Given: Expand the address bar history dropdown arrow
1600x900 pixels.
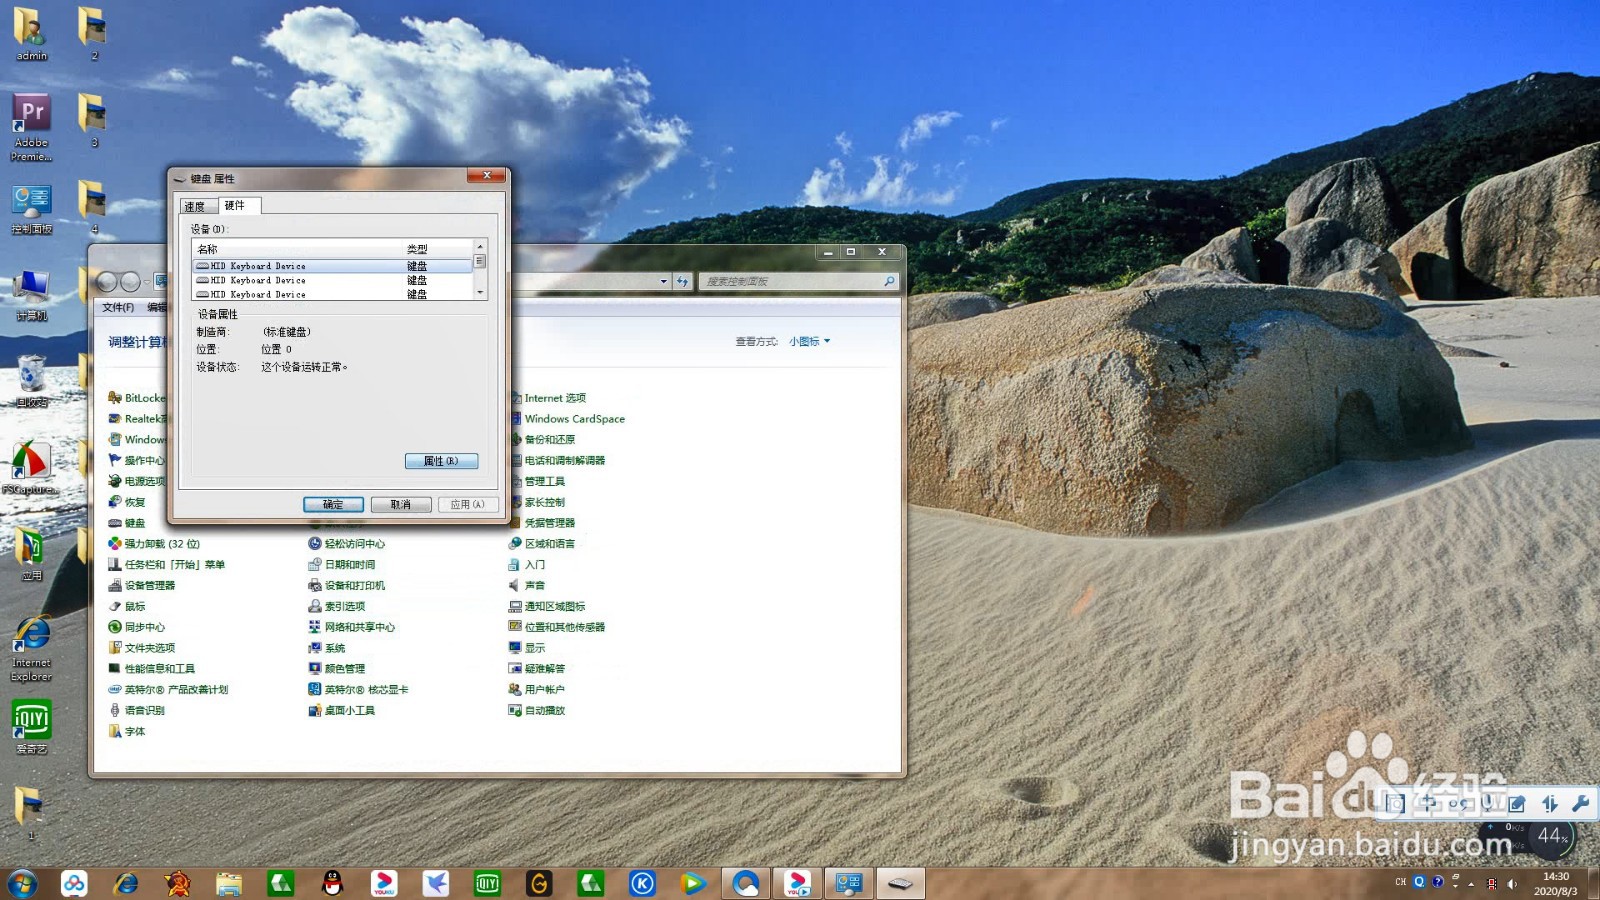Looking at the screenshot, I should pyautogui.click(x=663, y=282).
